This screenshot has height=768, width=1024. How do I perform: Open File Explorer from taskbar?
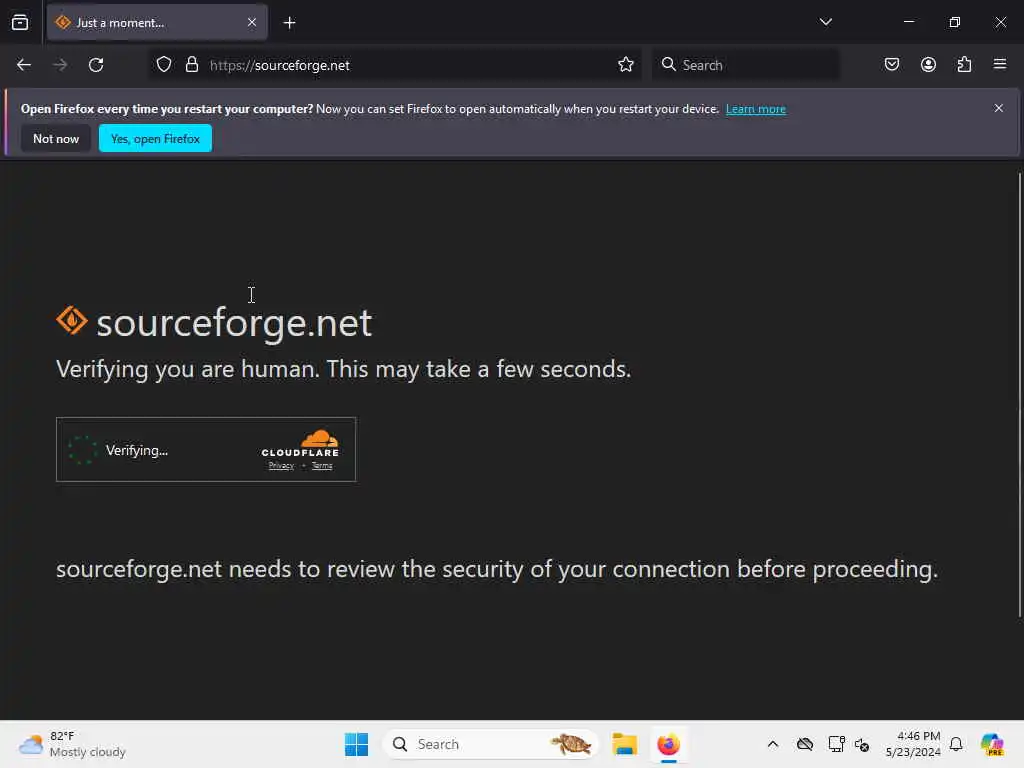[624, 744]
